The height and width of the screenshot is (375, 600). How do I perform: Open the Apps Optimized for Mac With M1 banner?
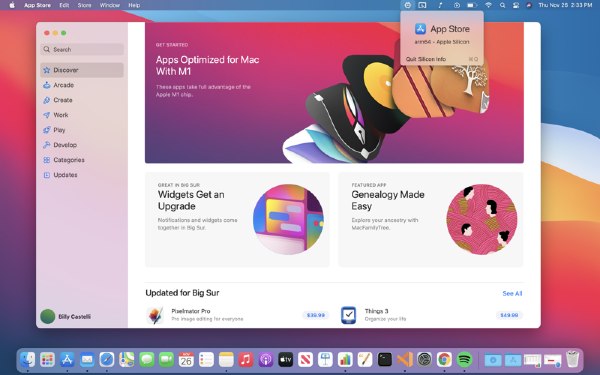pos(334,93)
